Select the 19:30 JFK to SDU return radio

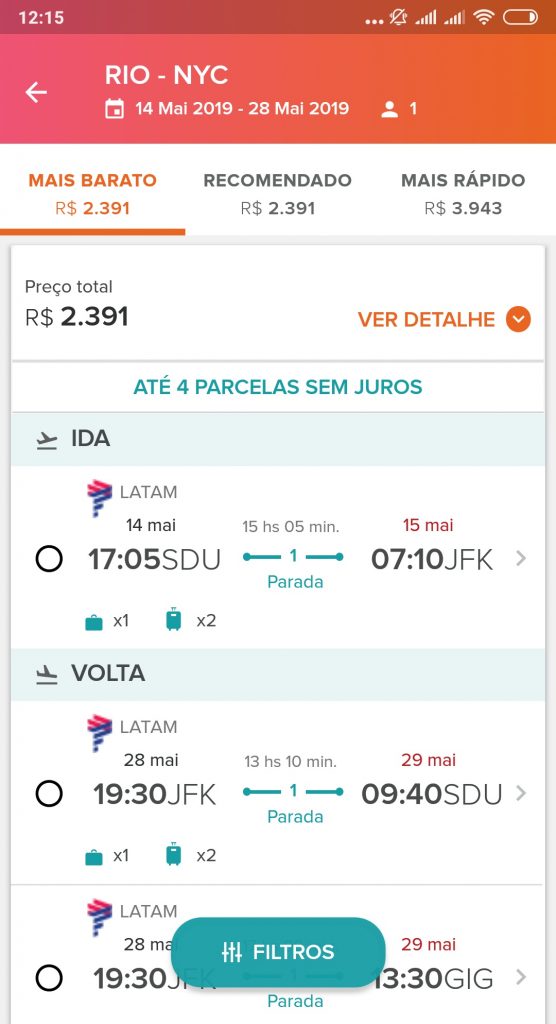49,794
